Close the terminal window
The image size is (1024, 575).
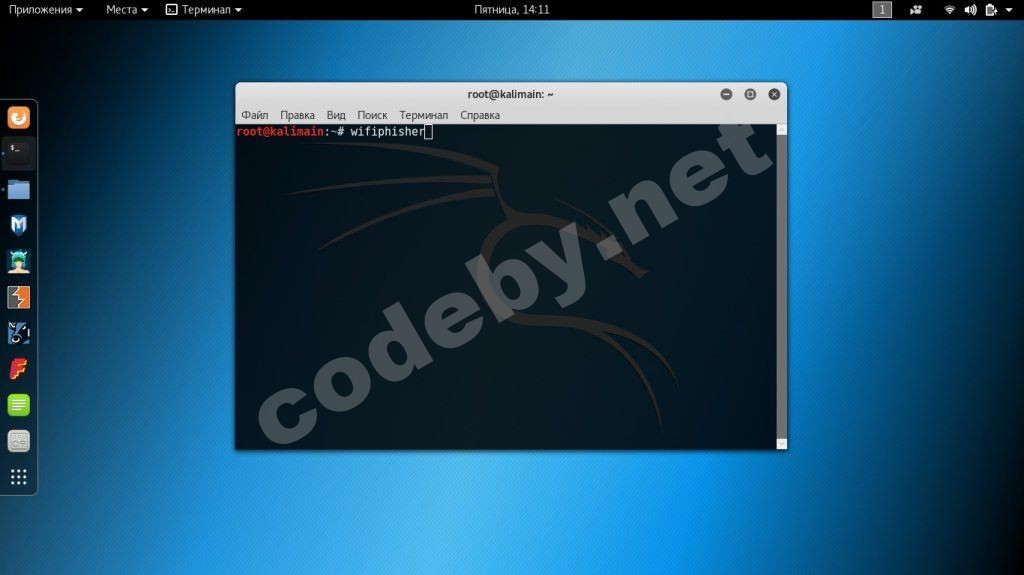tap(774, 94)
